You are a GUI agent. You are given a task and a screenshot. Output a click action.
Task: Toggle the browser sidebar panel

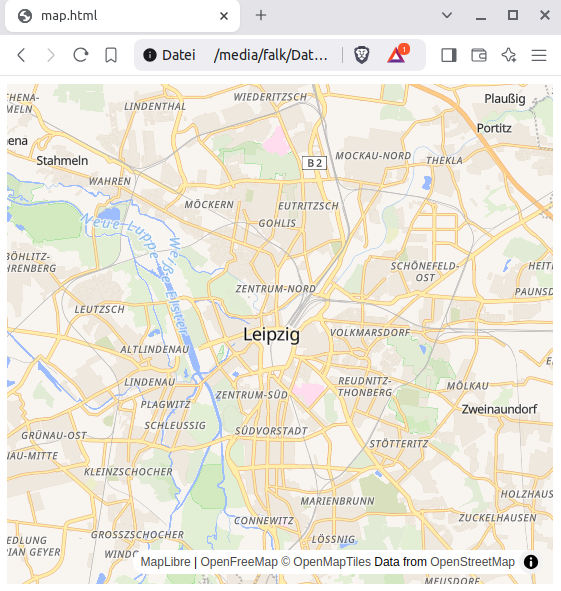[449, 55]
